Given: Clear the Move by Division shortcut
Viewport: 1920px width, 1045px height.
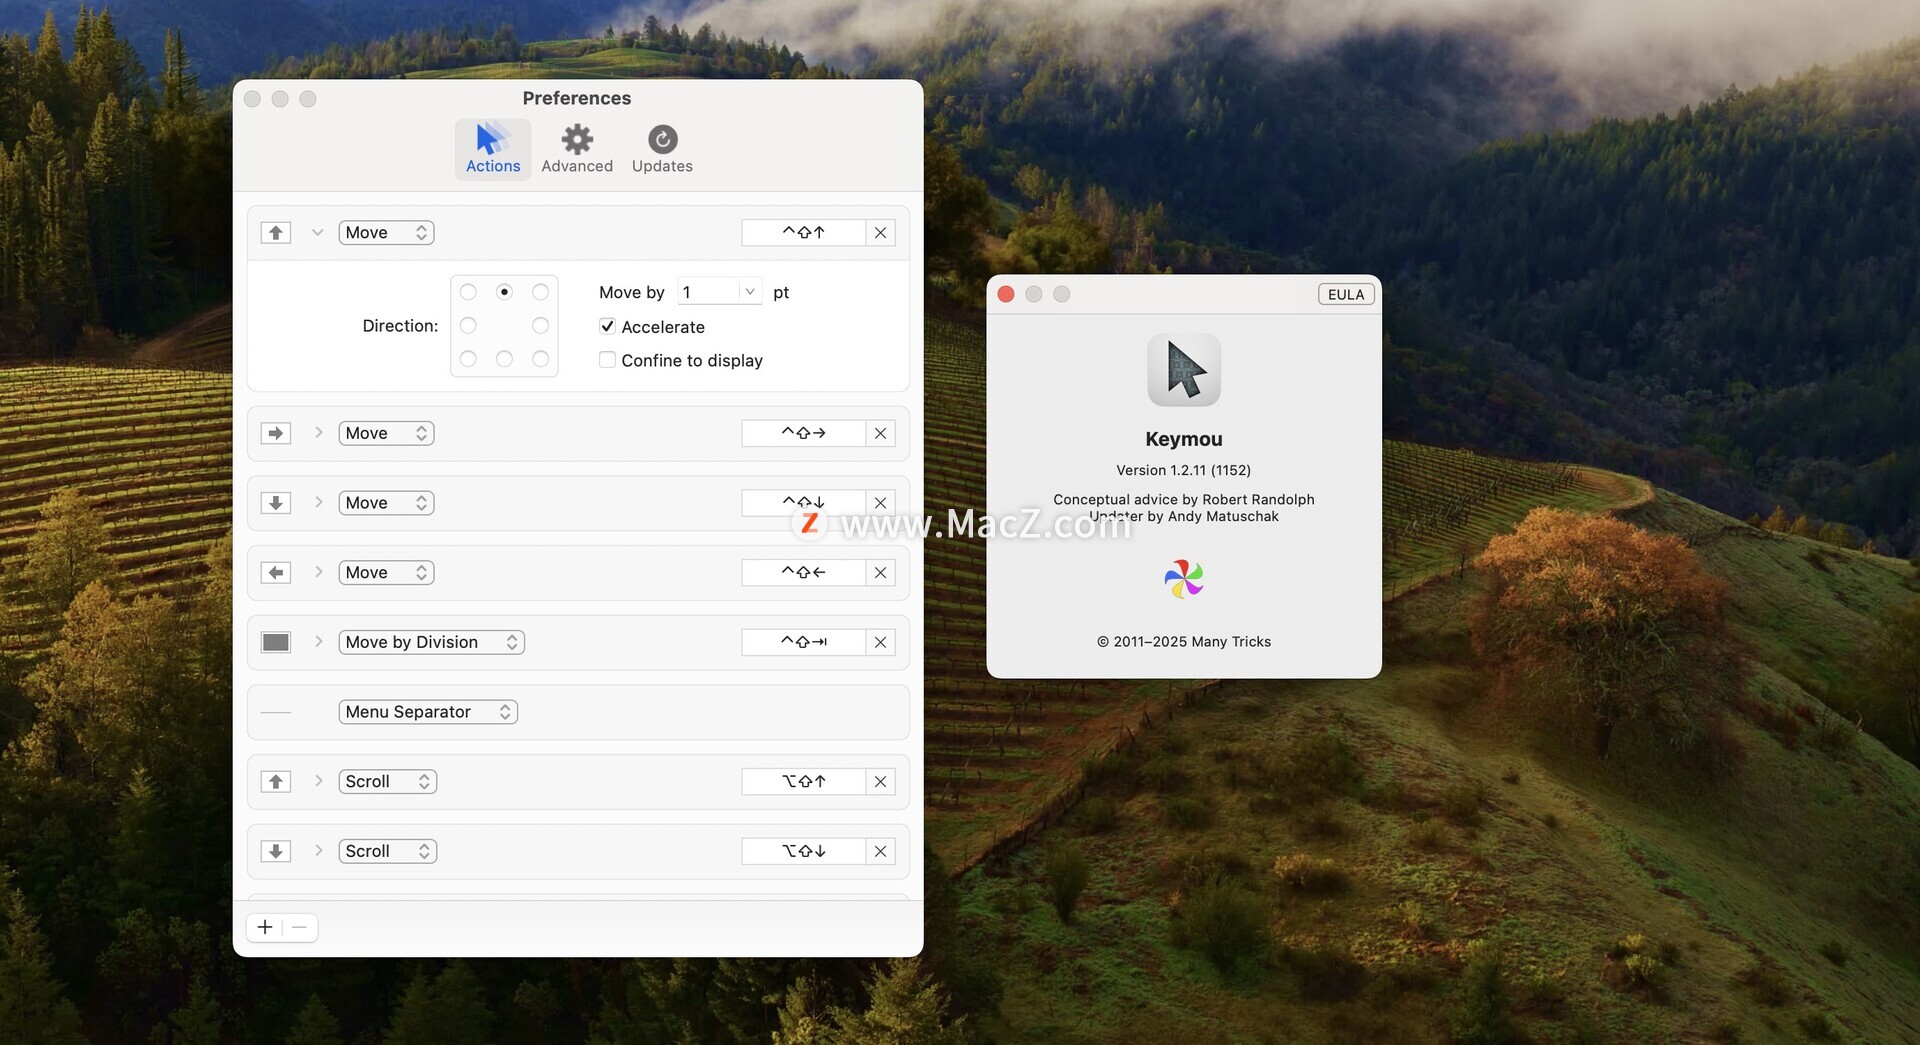Looking at the screenshot, I should [x=880, y=643].
